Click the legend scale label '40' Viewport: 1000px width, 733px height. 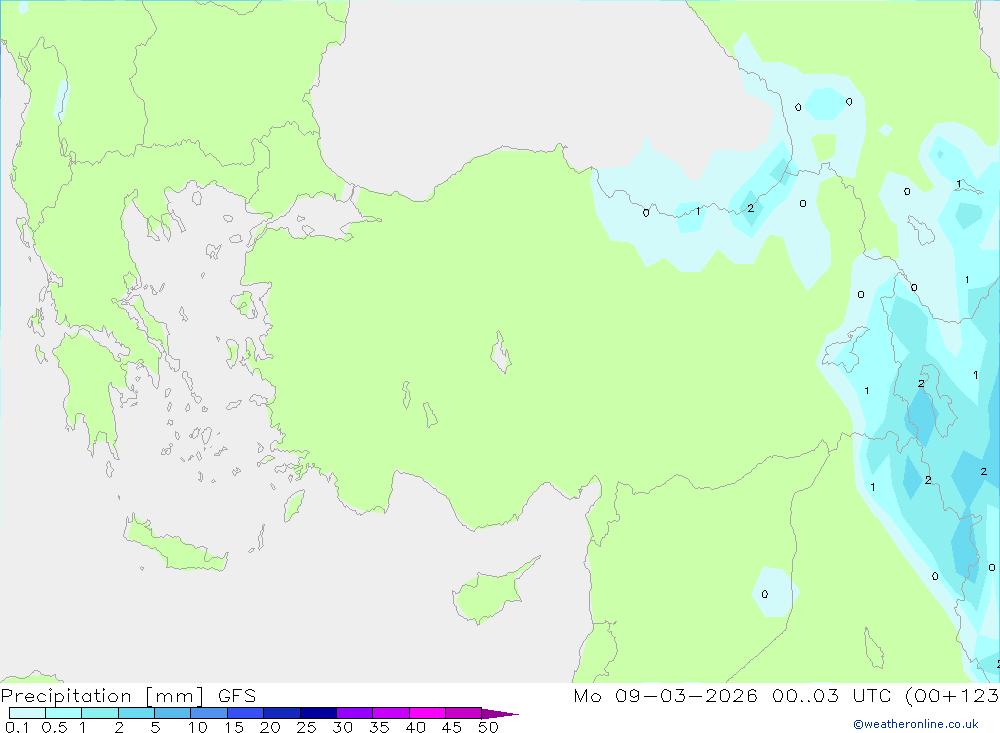pyautogui.click(x=415, y=727)
